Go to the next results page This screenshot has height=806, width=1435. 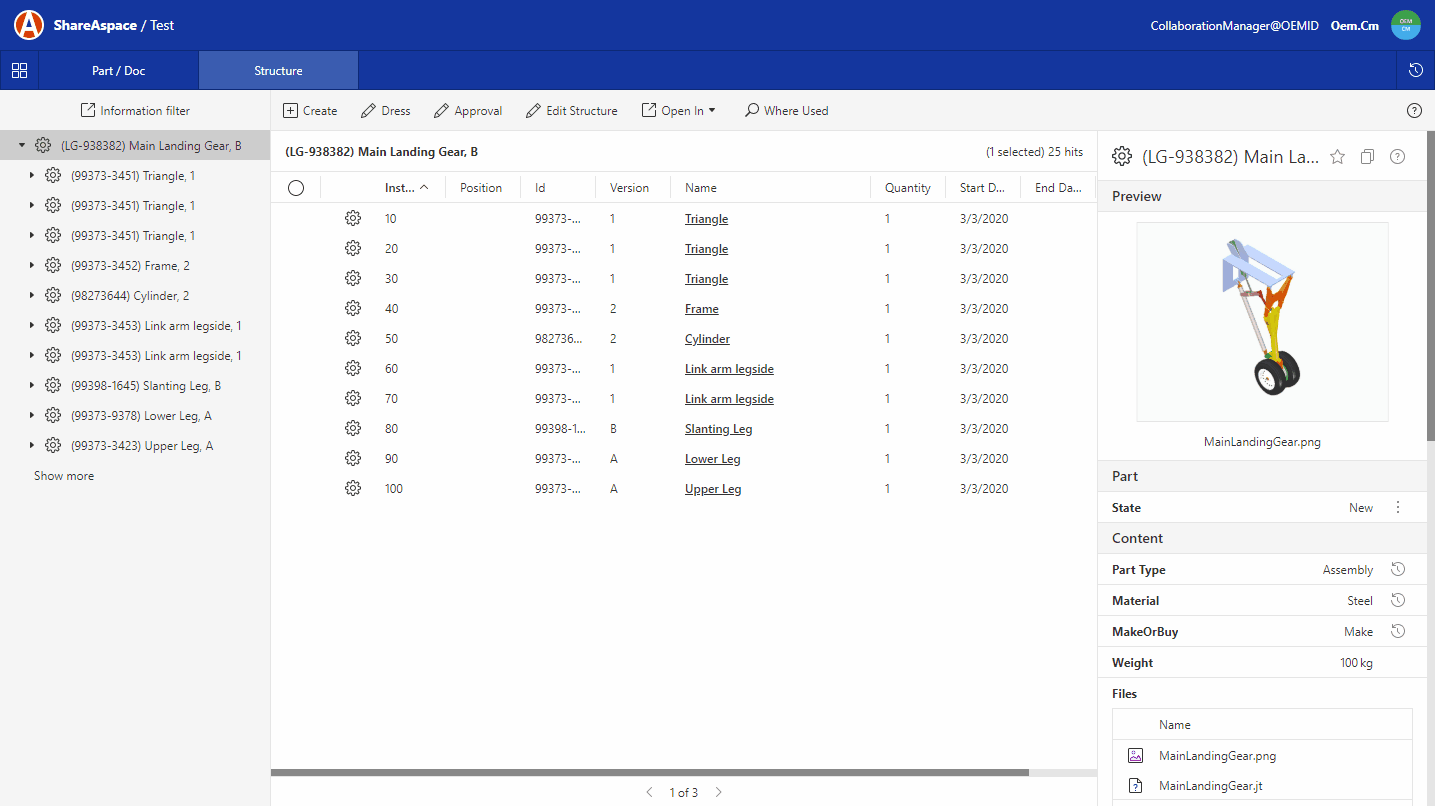tap(718, 791)
